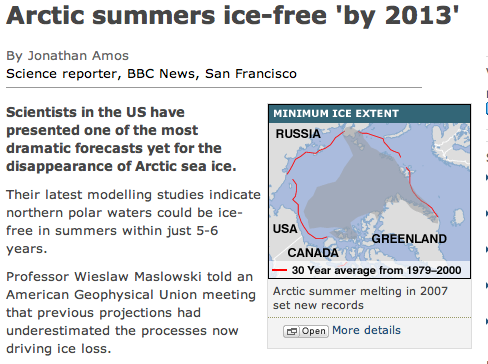488x364 pixels.
Task: Select the RUSSIA label on the map
Action: click(x=298, y=134)
